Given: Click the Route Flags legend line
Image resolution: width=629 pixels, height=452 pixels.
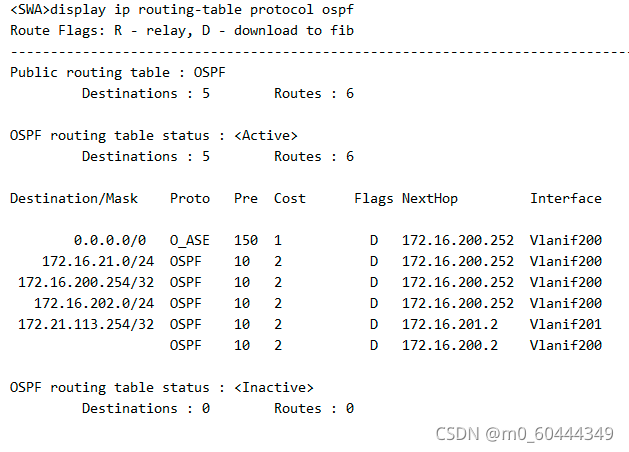Looking at the screenshot, I should click(x=182, y=31).
